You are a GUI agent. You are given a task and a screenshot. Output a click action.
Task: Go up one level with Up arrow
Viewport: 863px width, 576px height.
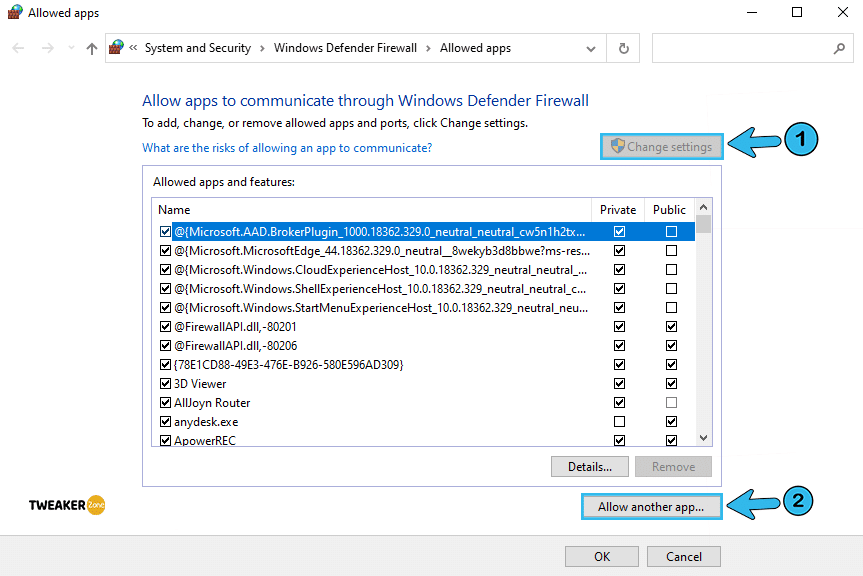91,48
